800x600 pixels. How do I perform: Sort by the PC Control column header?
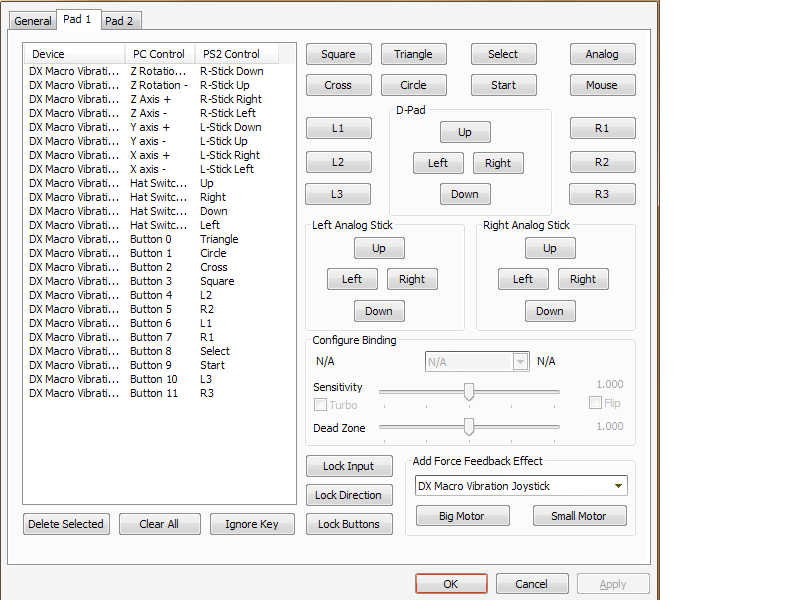pos(159,54)
